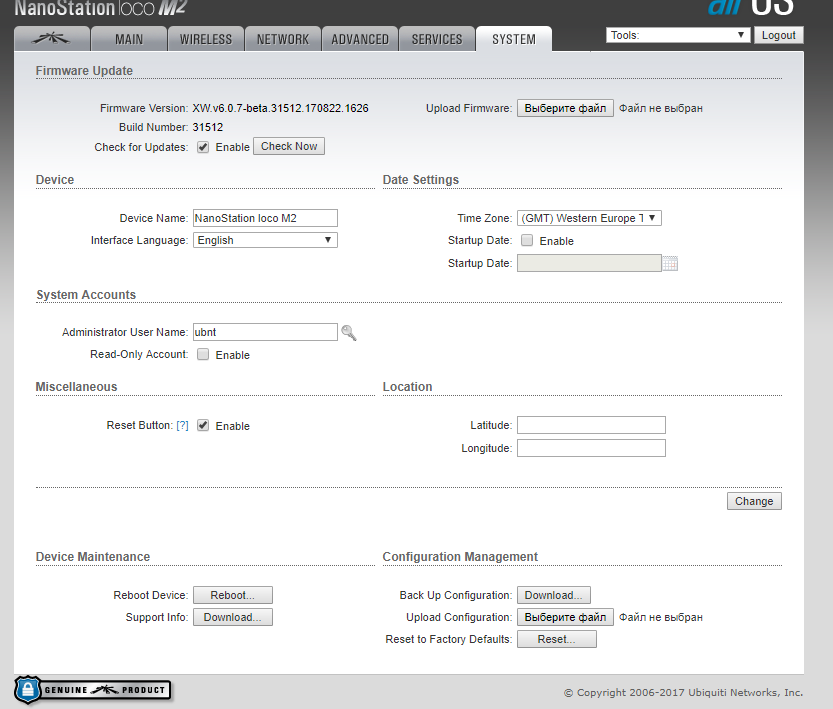Click the Longitude input field

pyautogui.click(x=591, y=448)
